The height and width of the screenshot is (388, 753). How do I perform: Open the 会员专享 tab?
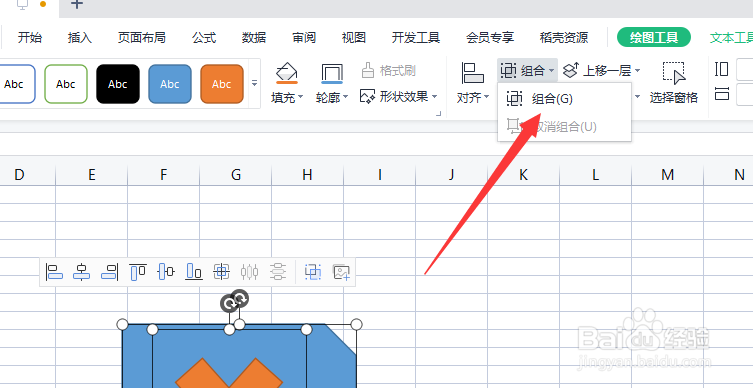tap(490, 37)
